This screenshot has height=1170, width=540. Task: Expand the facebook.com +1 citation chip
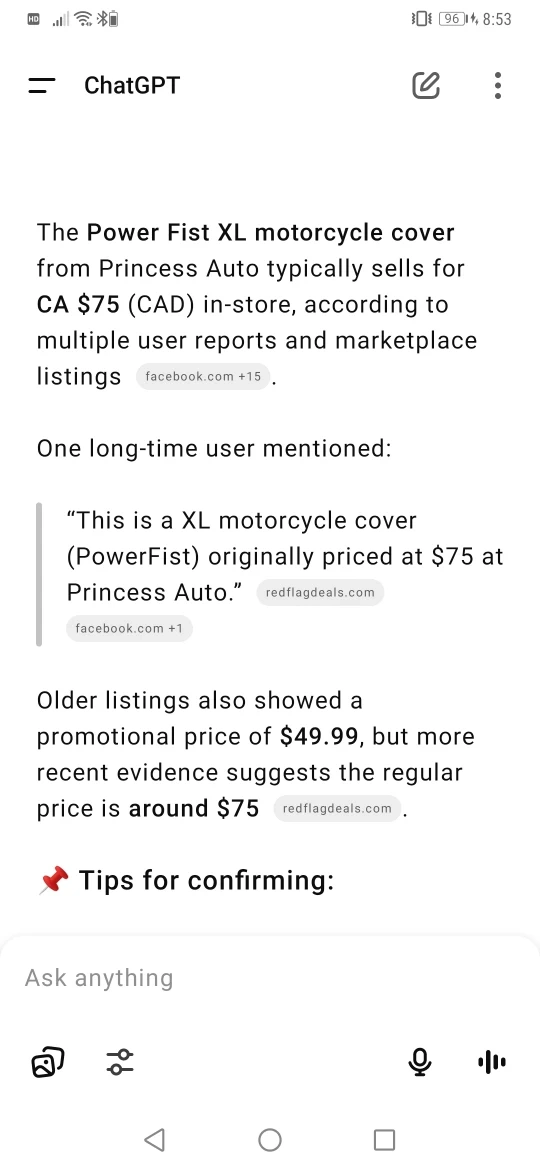pyautogui.click(x=129, y=628)
